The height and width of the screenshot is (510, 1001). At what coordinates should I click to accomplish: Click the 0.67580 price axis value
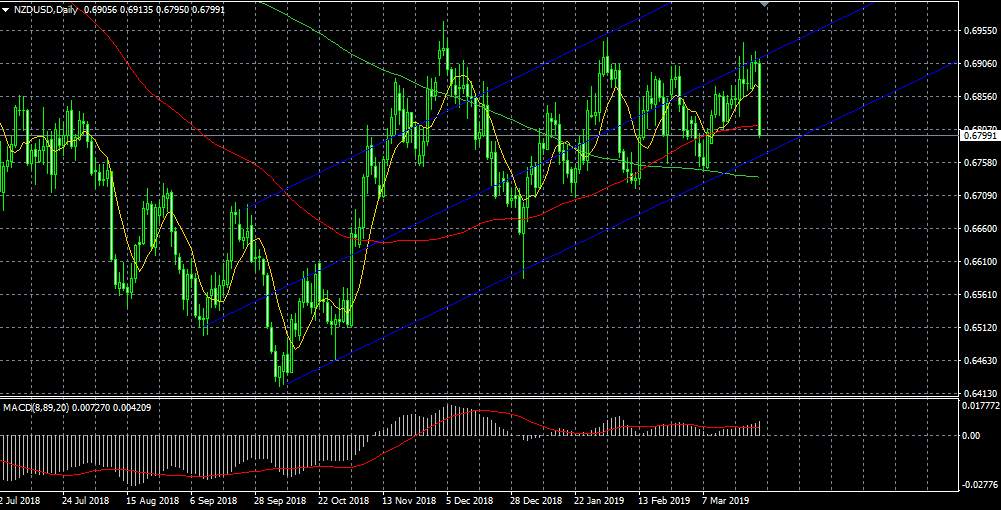[x=980, y=163]
